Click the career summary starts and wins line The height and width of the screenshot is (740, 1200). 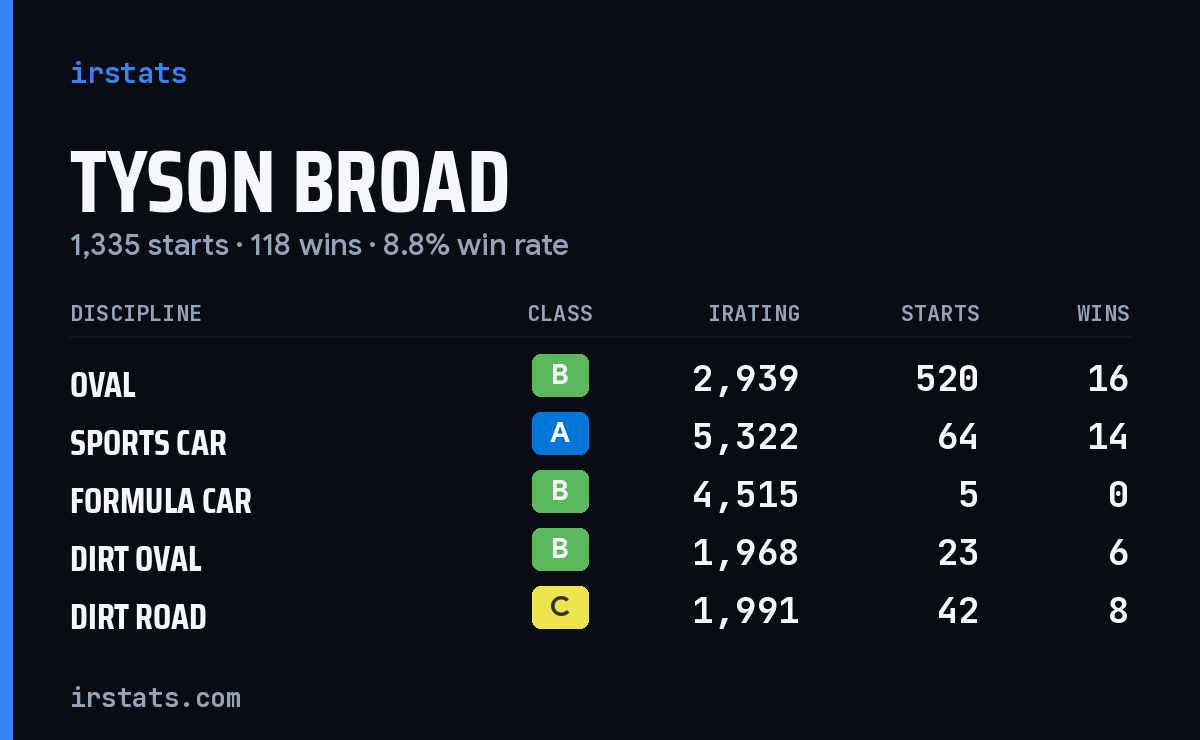tap(319, 245)
